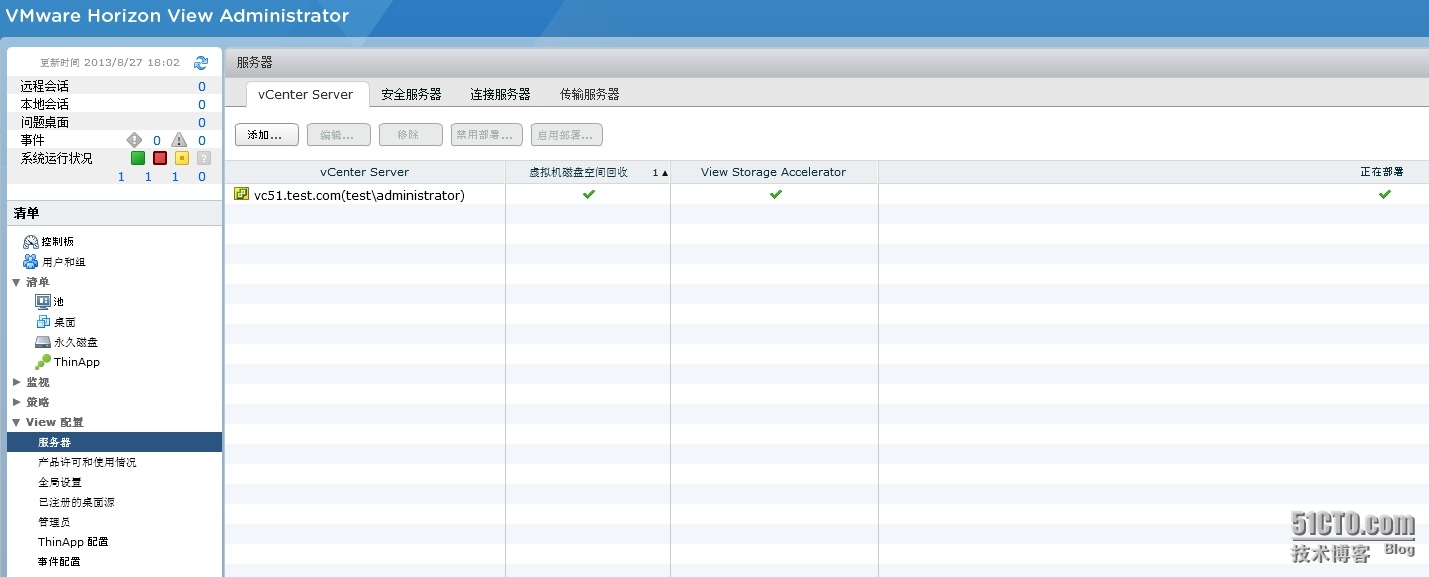Switch to the 安全服务器 tab
The height and width of the screenshot is (577, 1429).
point(411,94)
